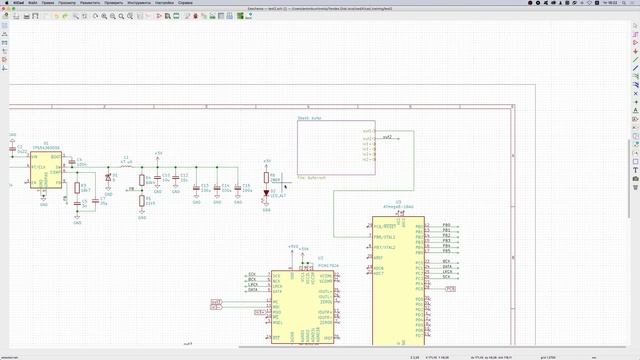Click the Plot schematic icon
The height and width of the screenshot is (360, 640).
coord(36,16)
